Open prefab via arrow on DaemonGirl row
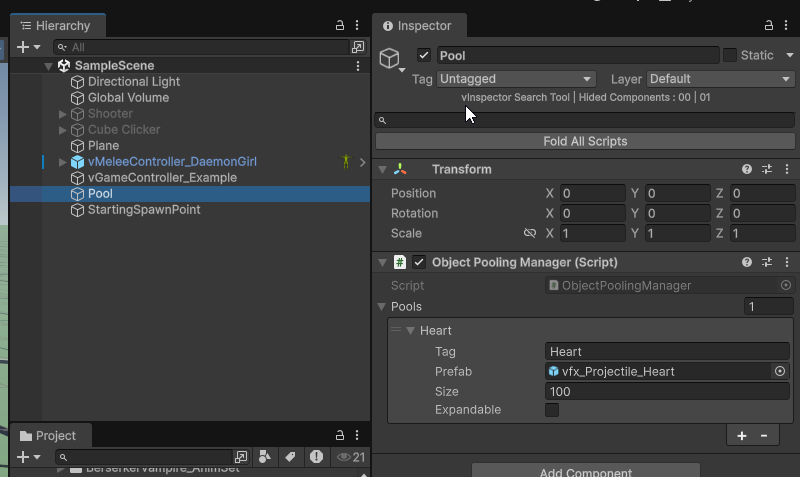 click(x=362, y=162)
